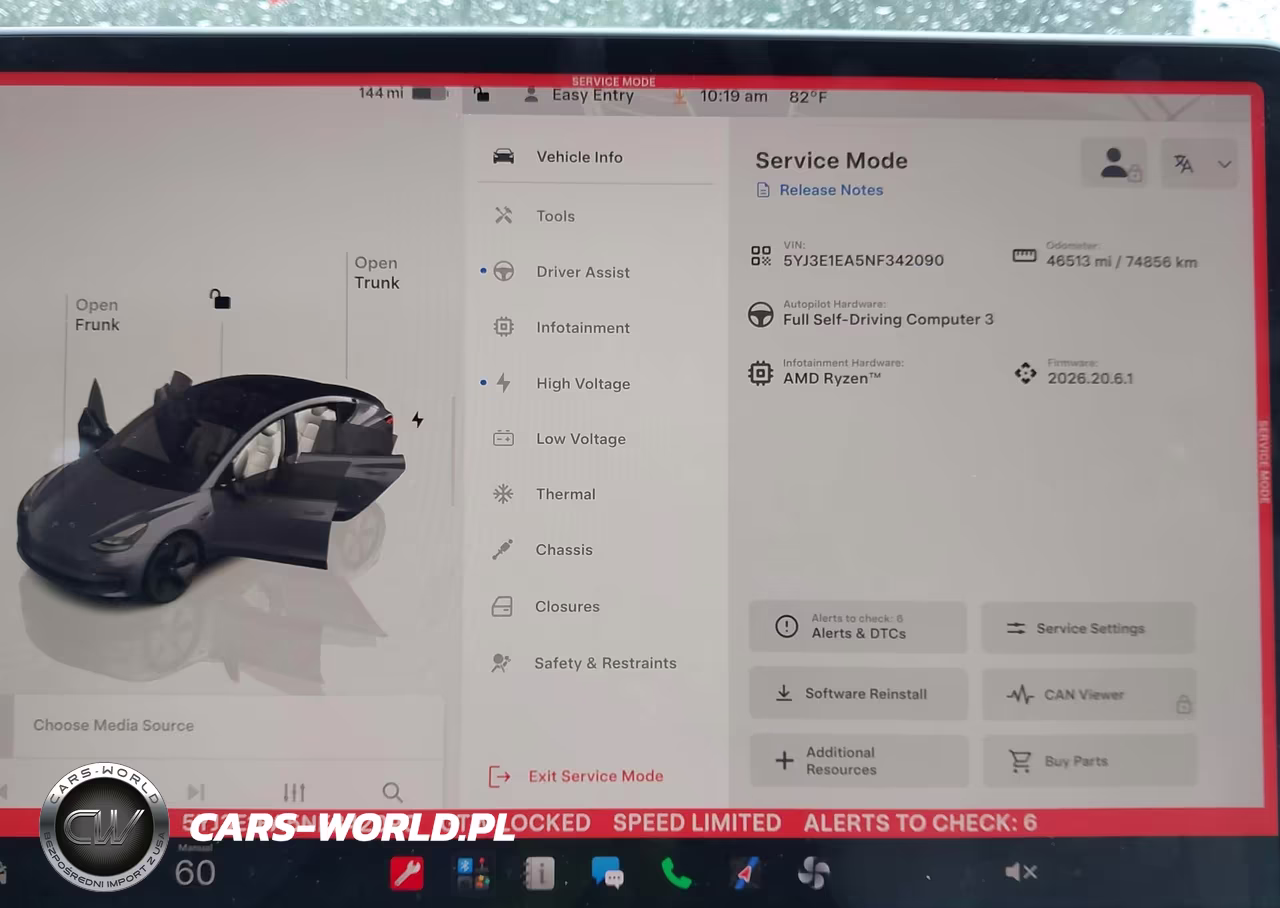Click the media search magnifier icon
This screenshot has height=908, width=1280.
[392, 792]
